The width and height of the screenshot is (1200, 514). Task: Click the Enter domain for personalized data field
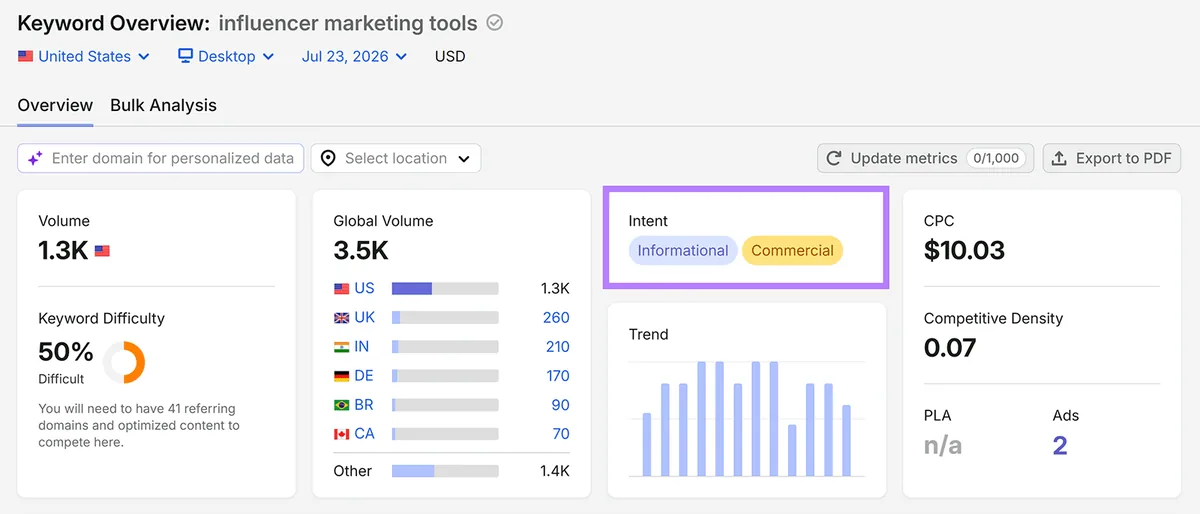tap(161, 158)
